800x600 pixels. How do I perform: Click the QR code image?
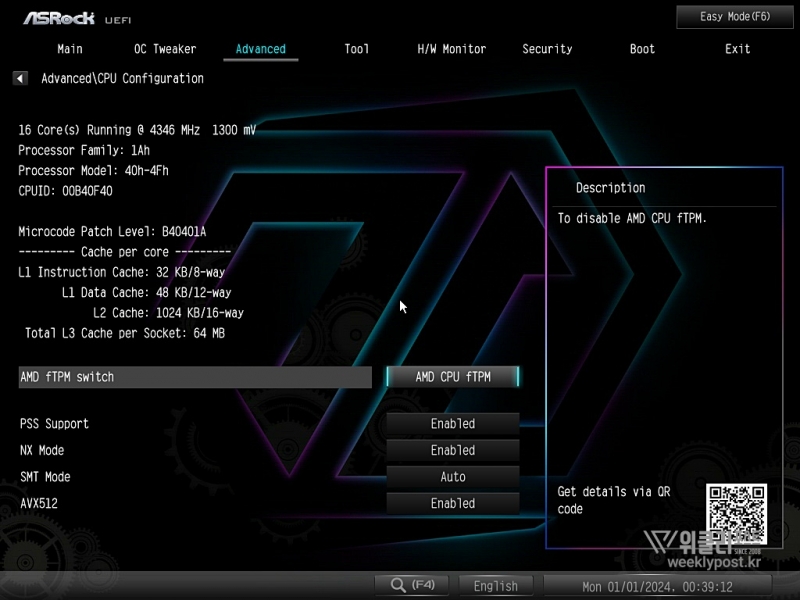point(736,513)
